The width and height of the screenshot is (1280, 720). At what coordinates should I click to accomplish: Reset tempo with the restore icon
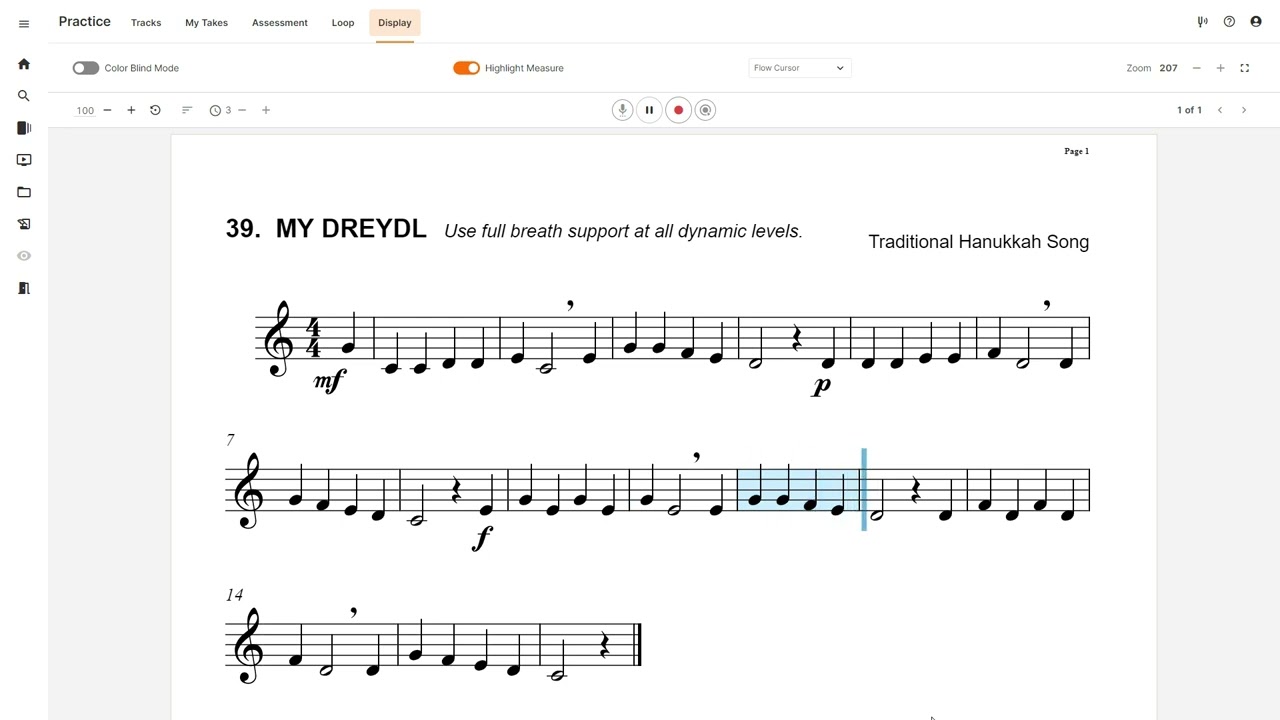[155, 110]
